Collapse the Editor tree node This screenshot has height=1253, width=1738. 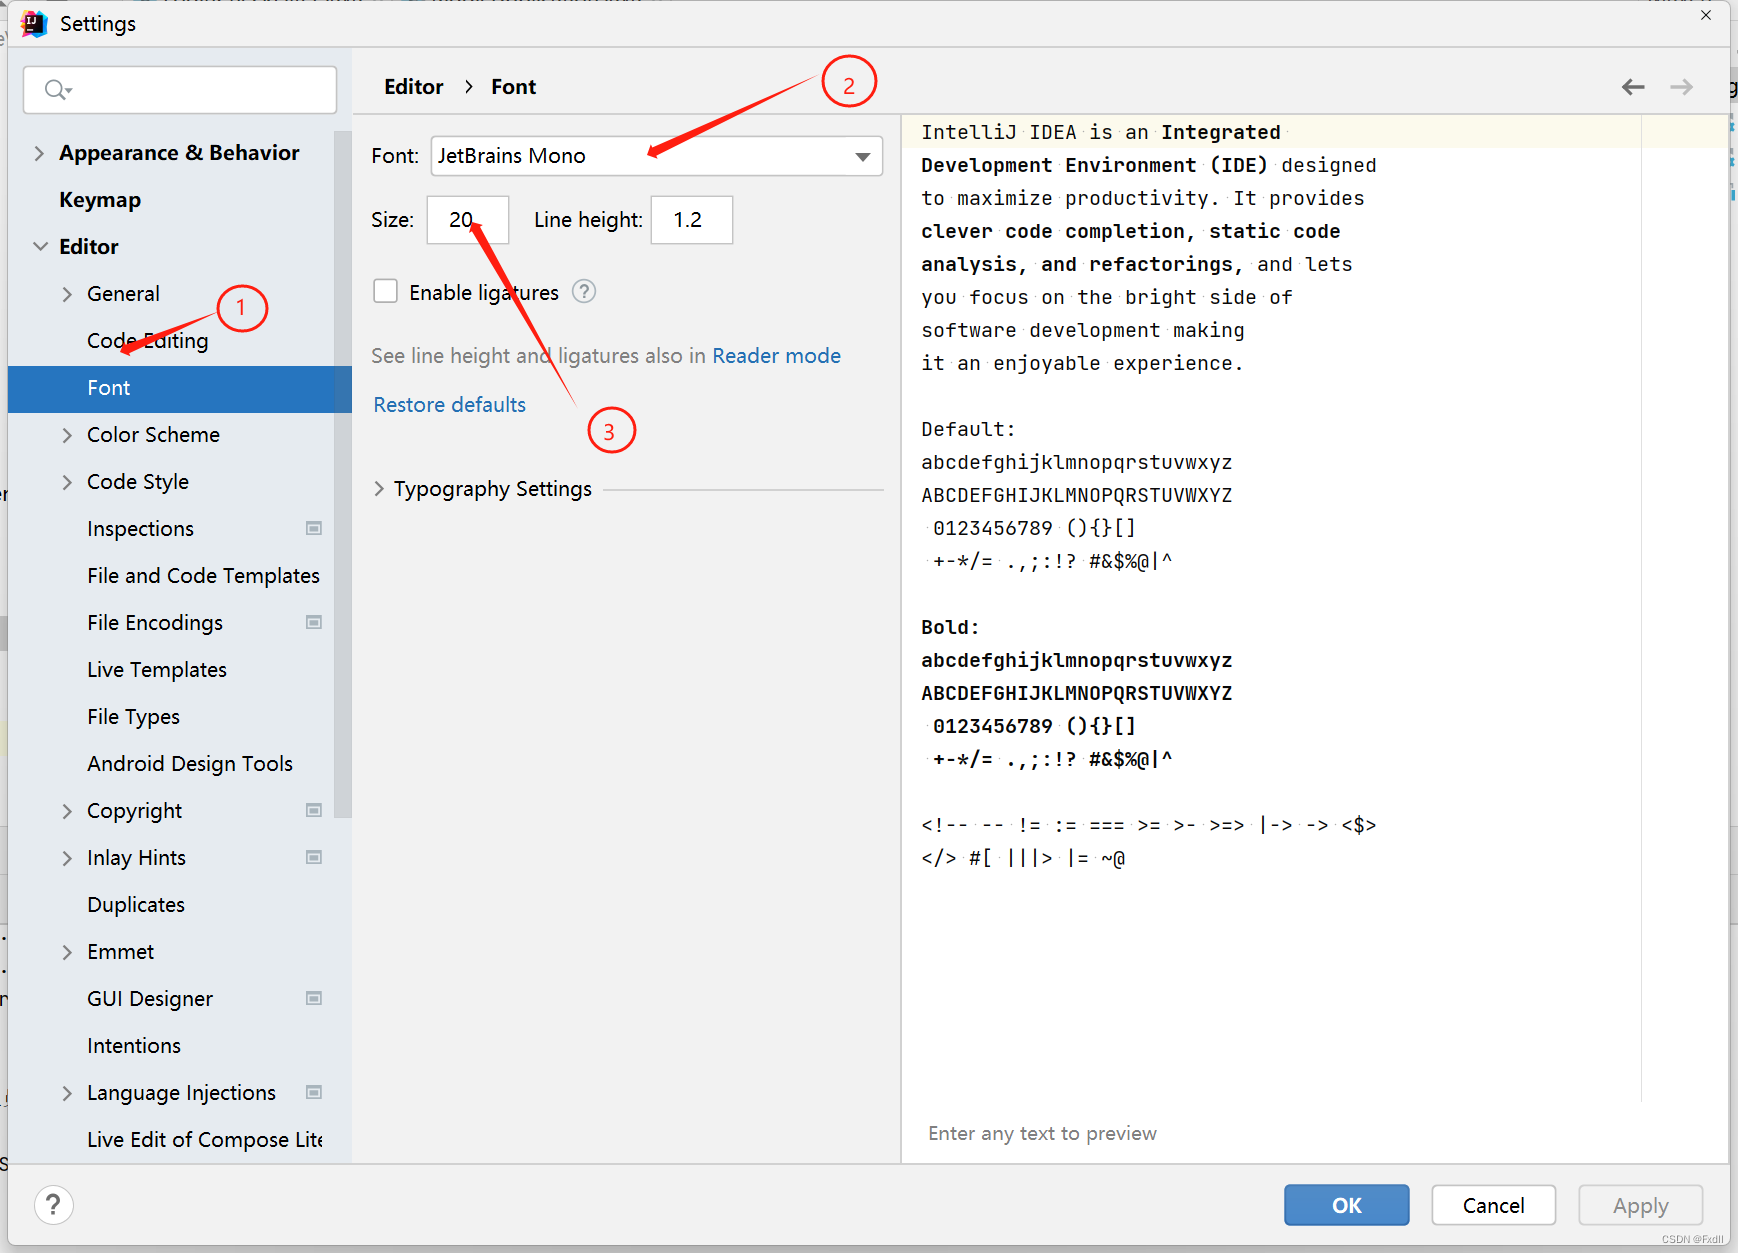40,246
